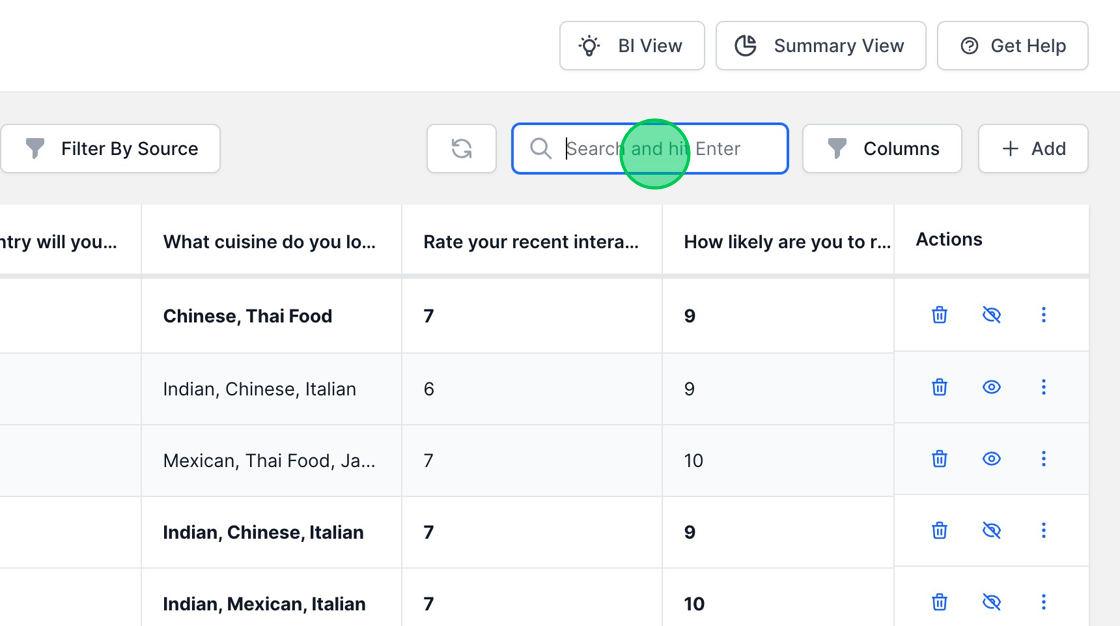
Task: Open the three-dot menu for the last row
Action: [x=1043, y=601]
